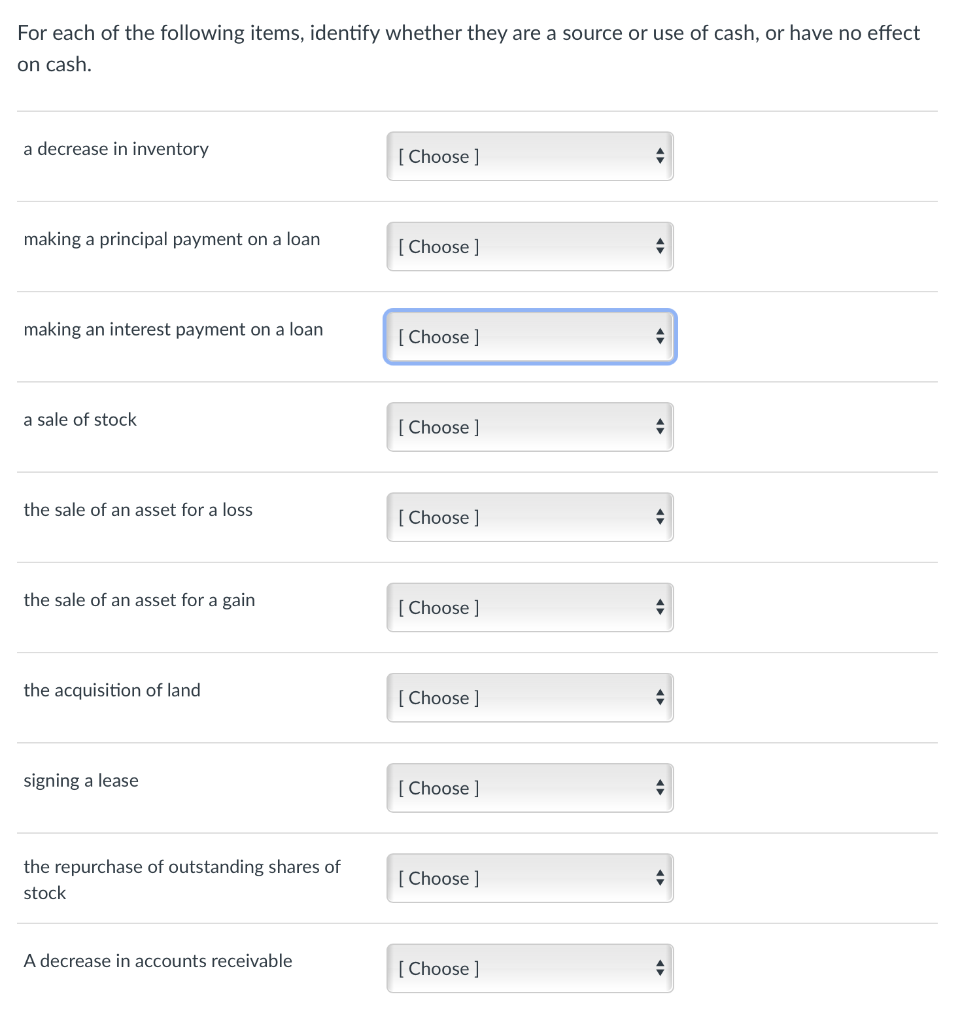Click the 'a decrease in inventory' label text
The width and height of the screenshot is (960, 1024).
tap(116, 149)
